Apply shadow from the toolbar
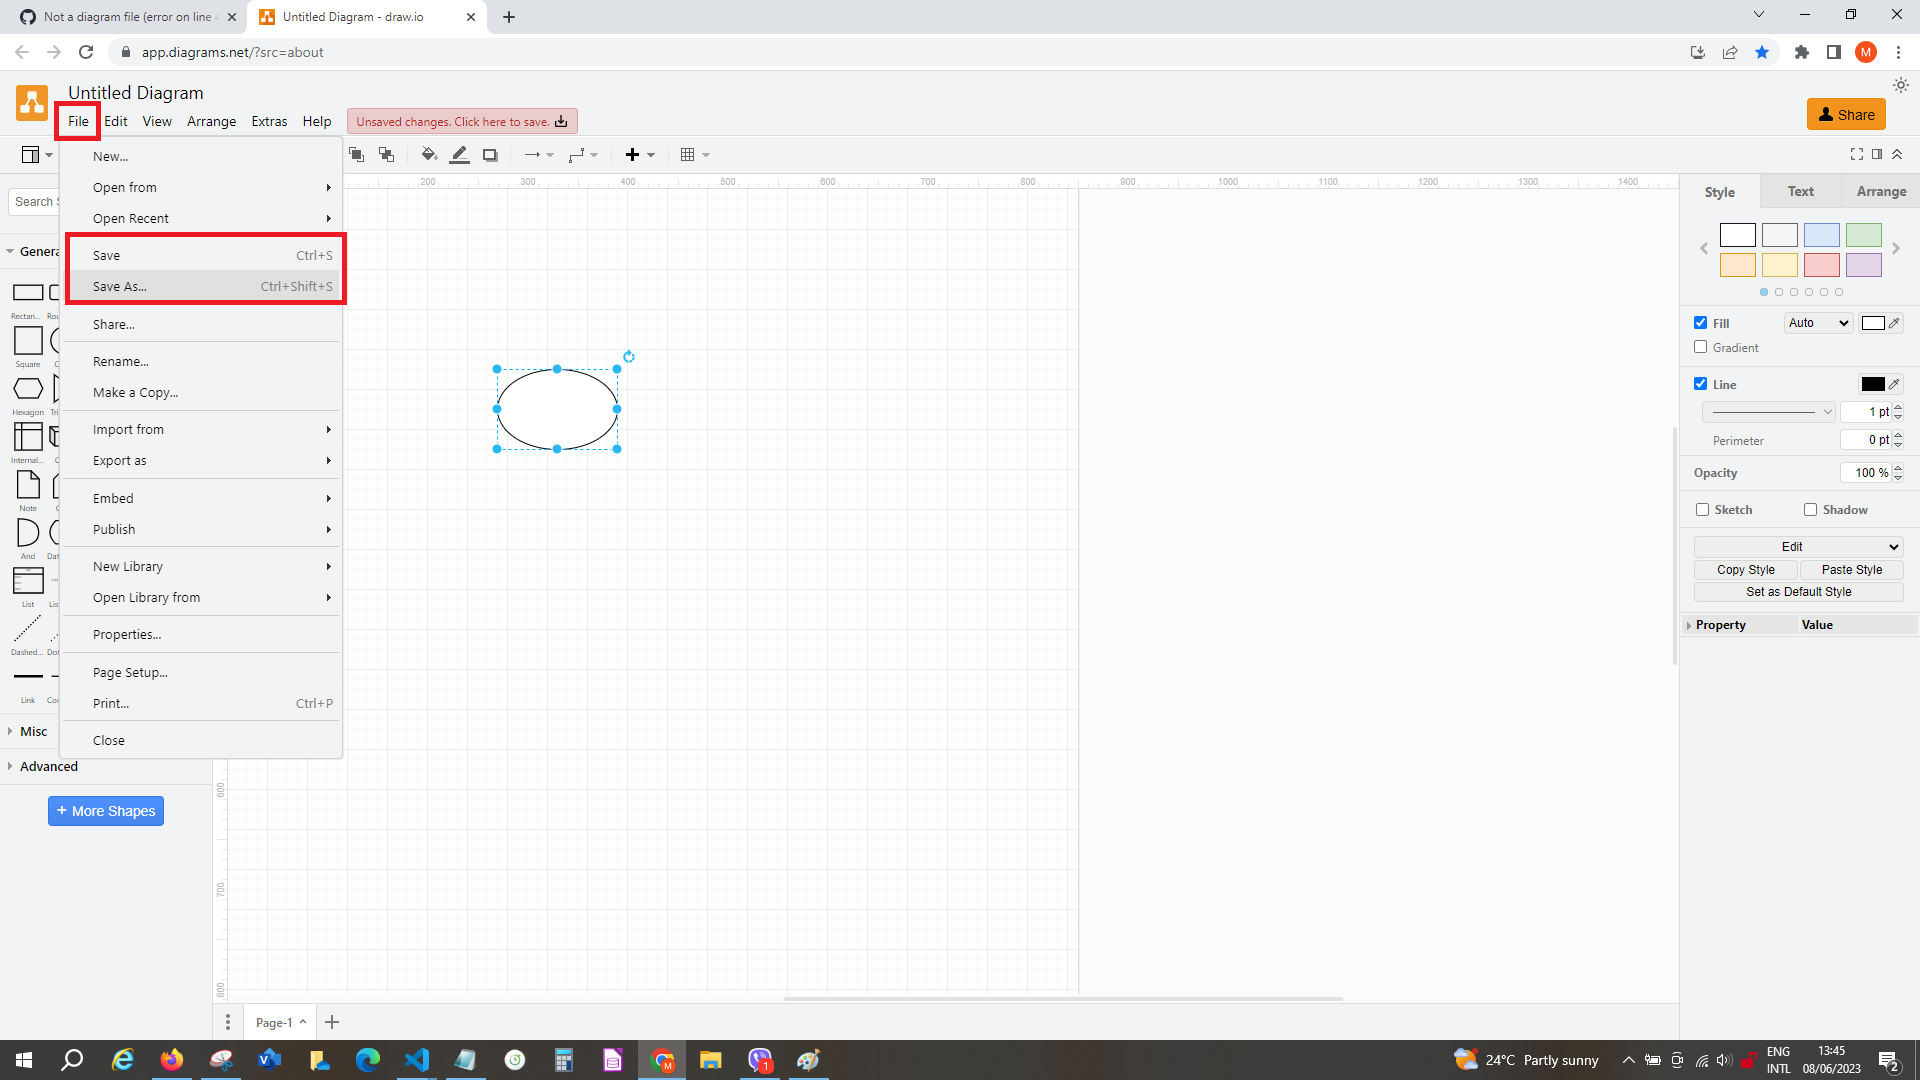Viewport: 1920px width, 1080px height. [490, 154]
